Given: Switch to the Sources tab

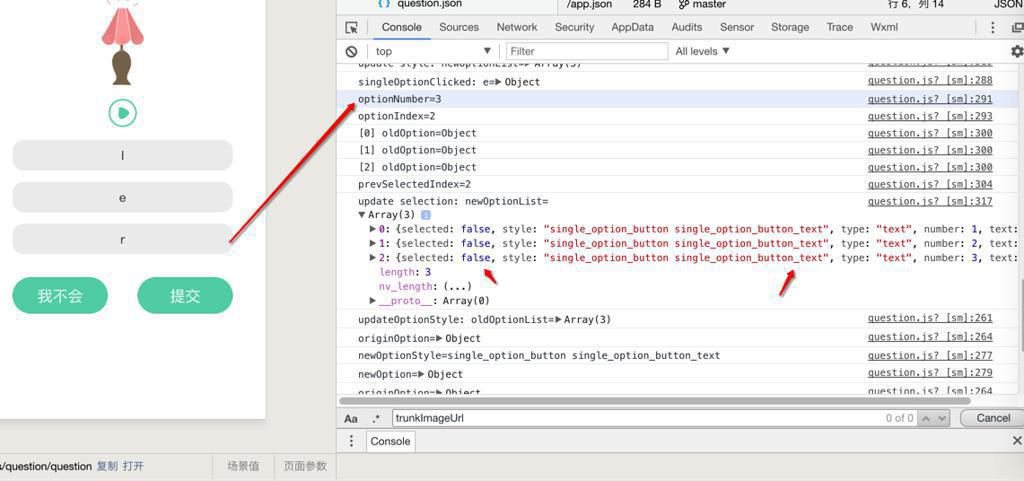Looking at the screenshot, I should [x=459, y=27].
